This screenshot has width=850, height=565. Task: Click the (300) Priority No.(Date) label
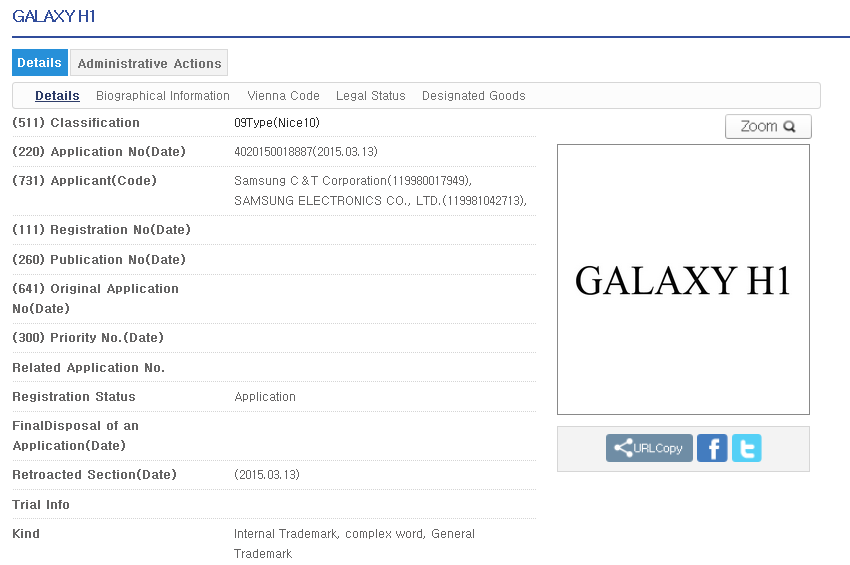tap(88, 337)
